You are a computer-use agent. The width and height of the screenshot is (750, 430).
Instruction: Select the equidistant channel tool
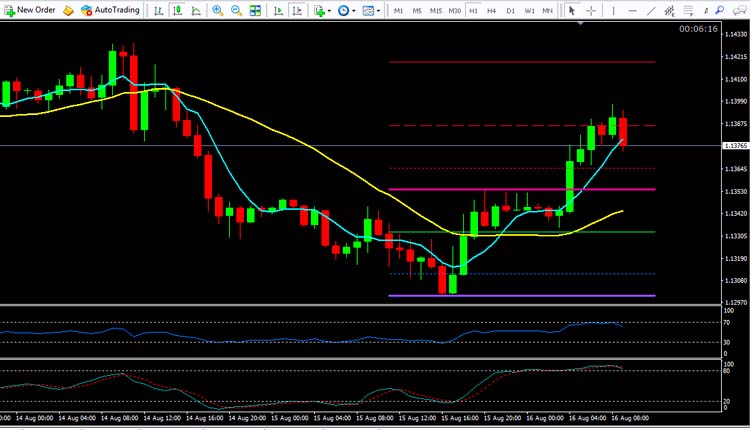click(x=670, y=10)
